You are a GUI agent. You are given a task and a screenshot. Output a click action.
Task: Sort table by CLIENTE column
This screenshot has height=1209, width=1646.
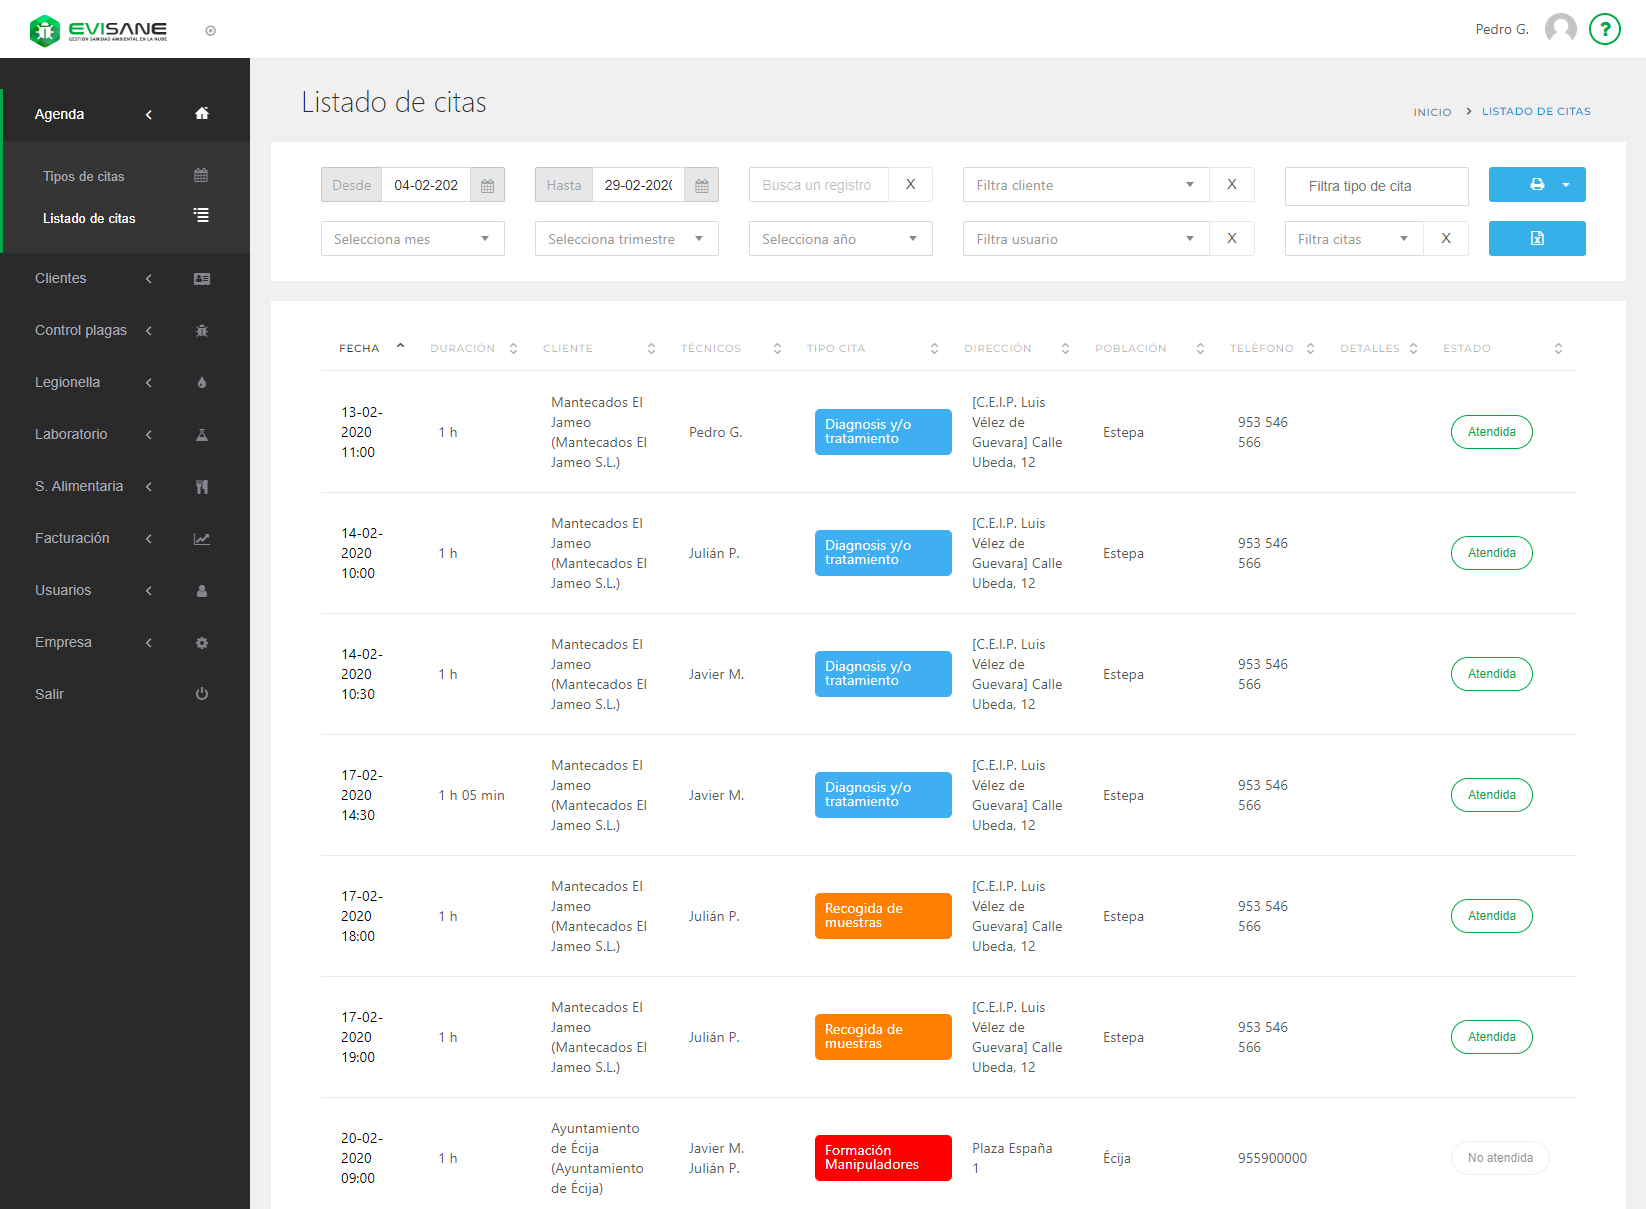click(x=599, y=348)
